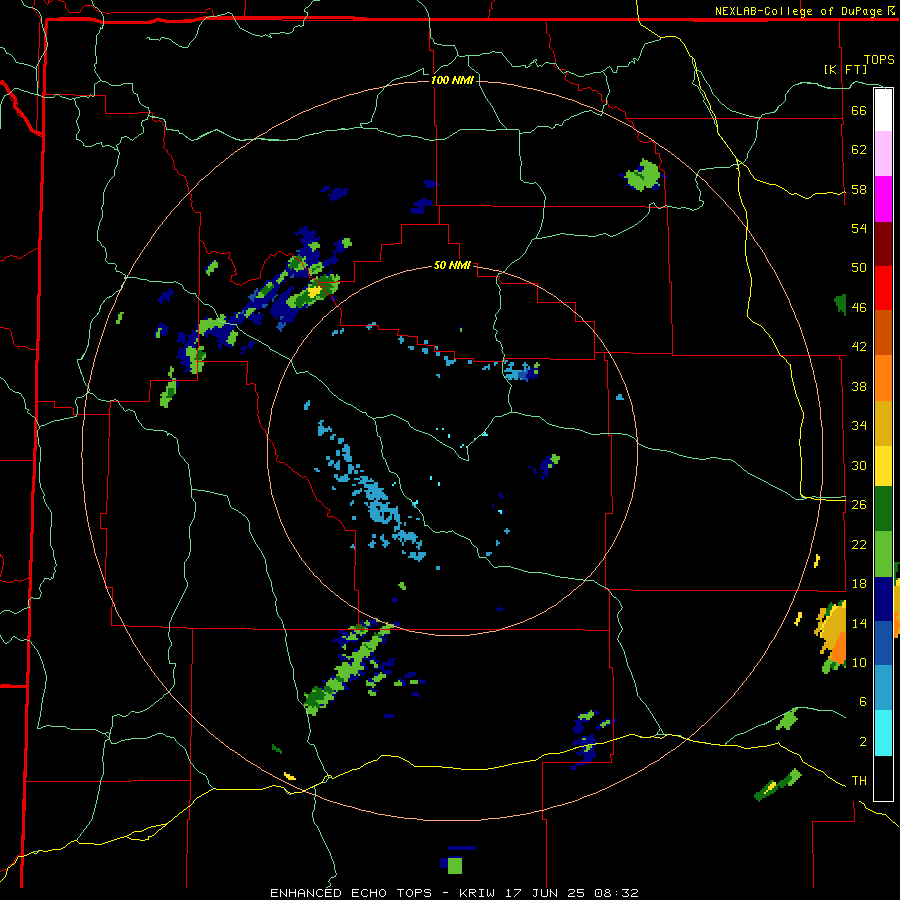Click the legend value 66
Viewport: 900px width, 900px height.
point(859,110)
